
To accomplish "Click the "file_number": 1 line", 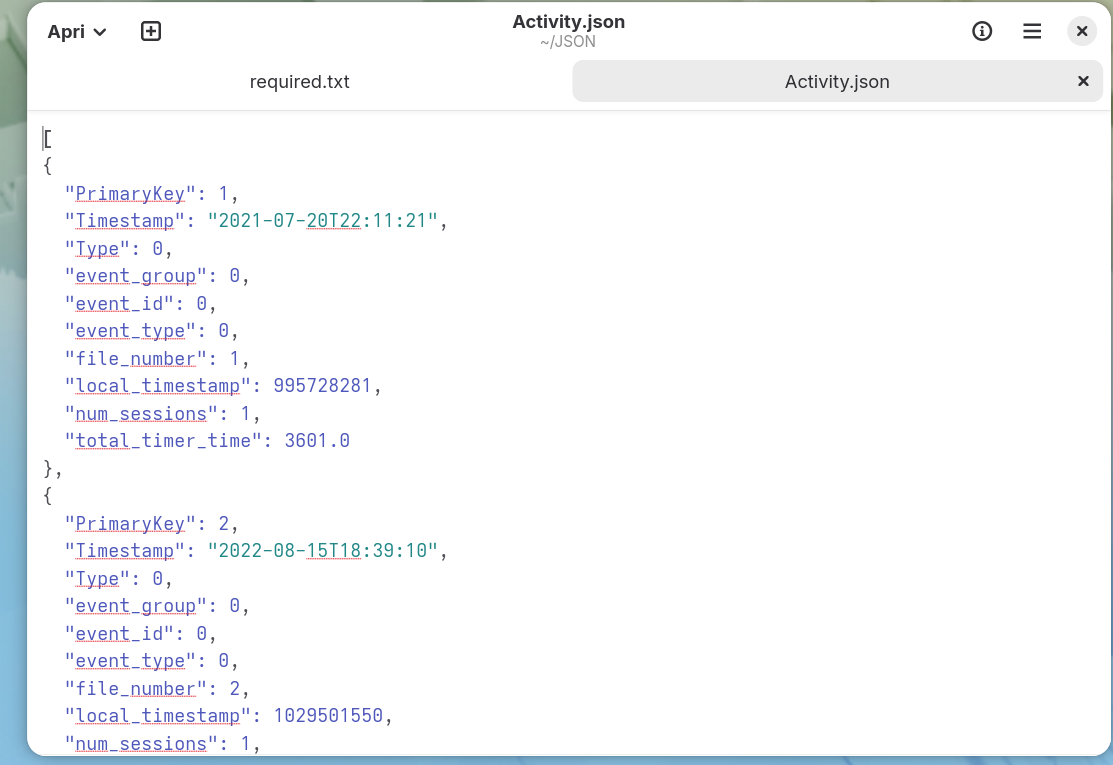I will [x=157, y=358].
